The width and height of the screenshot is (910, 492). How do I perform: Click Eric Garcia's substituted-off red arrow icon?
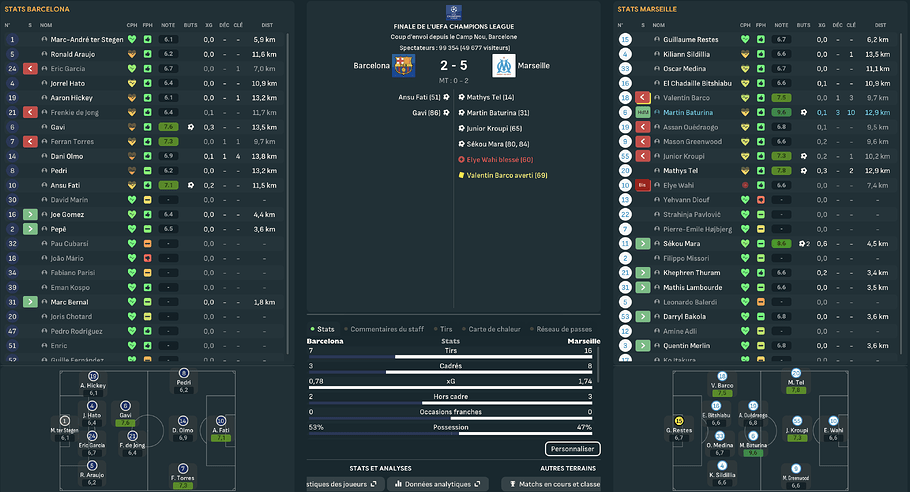30,68
